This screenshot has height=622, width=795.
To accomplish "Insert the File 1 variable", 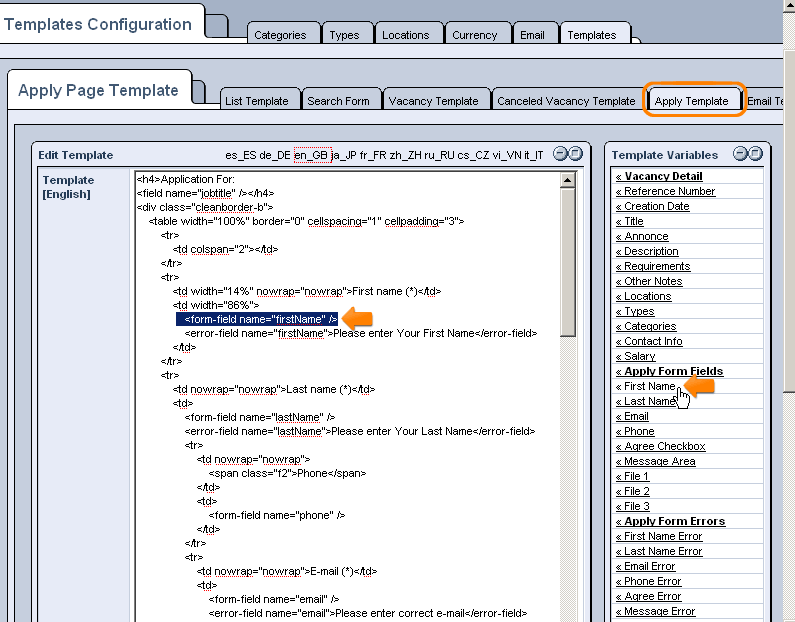I will pos(632,477).
